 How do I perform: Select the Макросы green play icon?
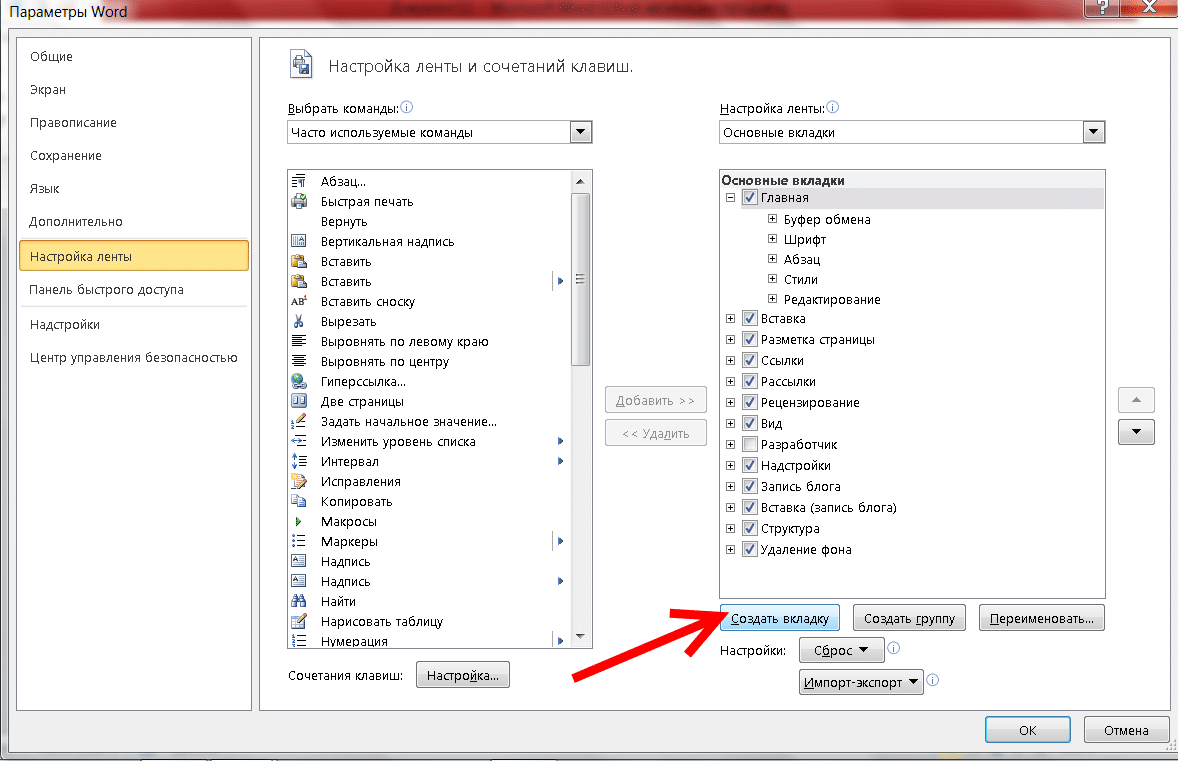click(298, 521)
